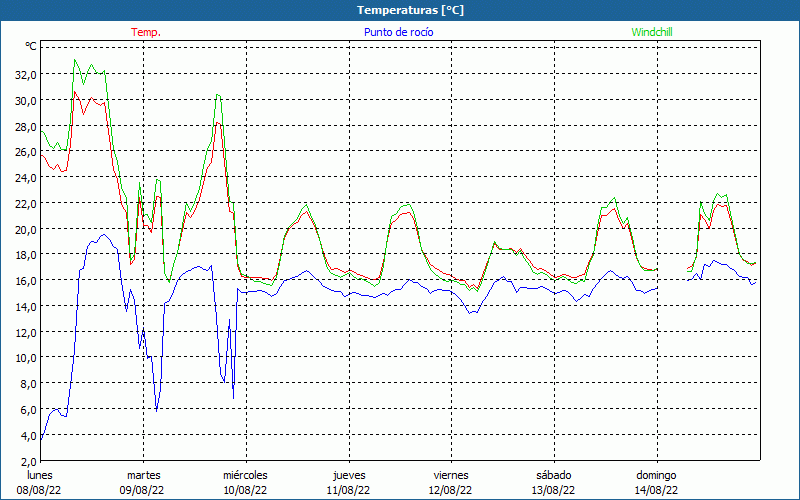Image resolution: width=800 pixels, height=500 pixels.
Task: Click the 11/08/22 date label
Action: (348, 490)
